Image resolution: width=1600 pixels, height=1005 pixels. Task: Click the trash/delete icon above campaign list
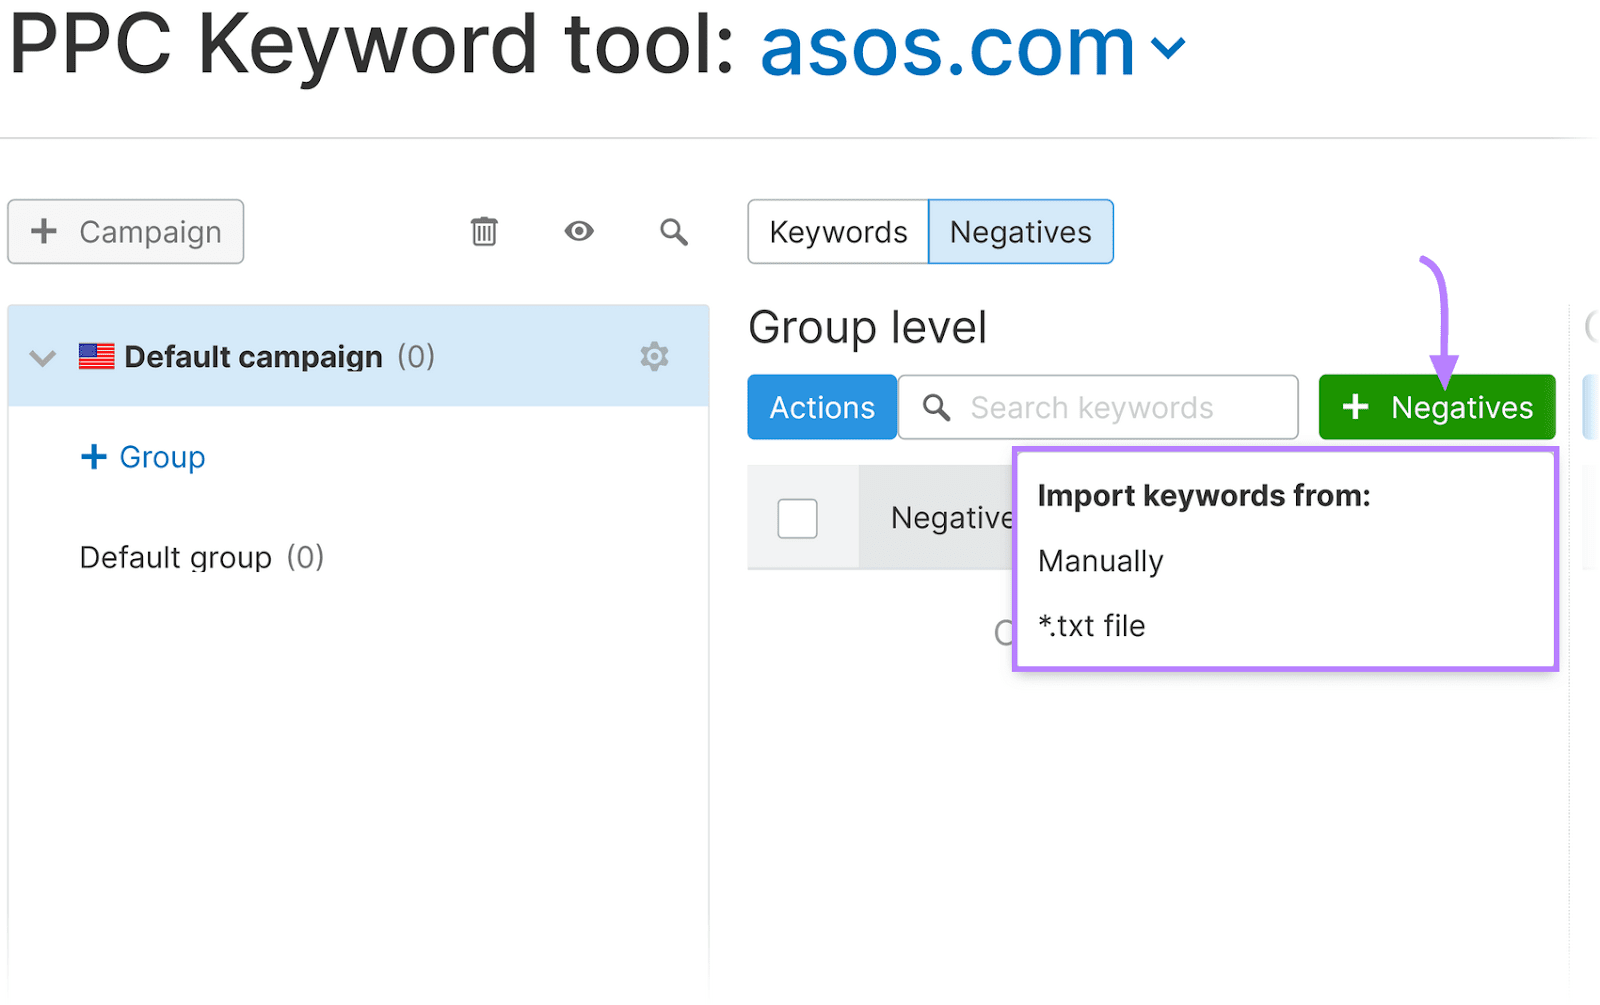click(x=483, y=231)
